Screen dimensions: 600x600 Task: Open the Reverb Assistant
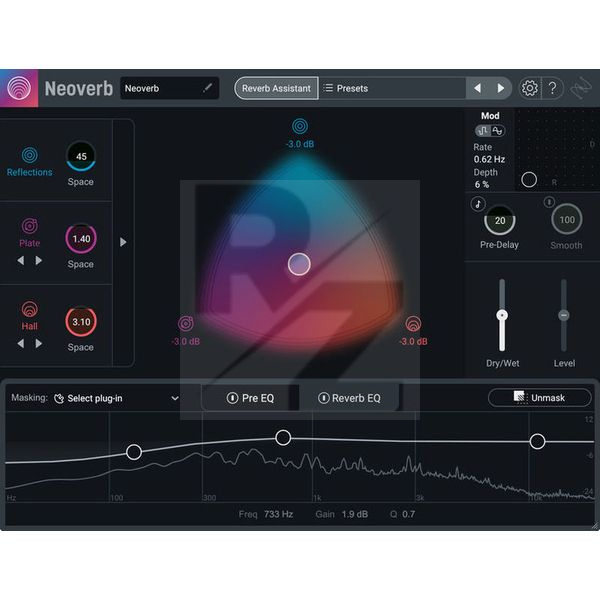[x=276, y=88]
